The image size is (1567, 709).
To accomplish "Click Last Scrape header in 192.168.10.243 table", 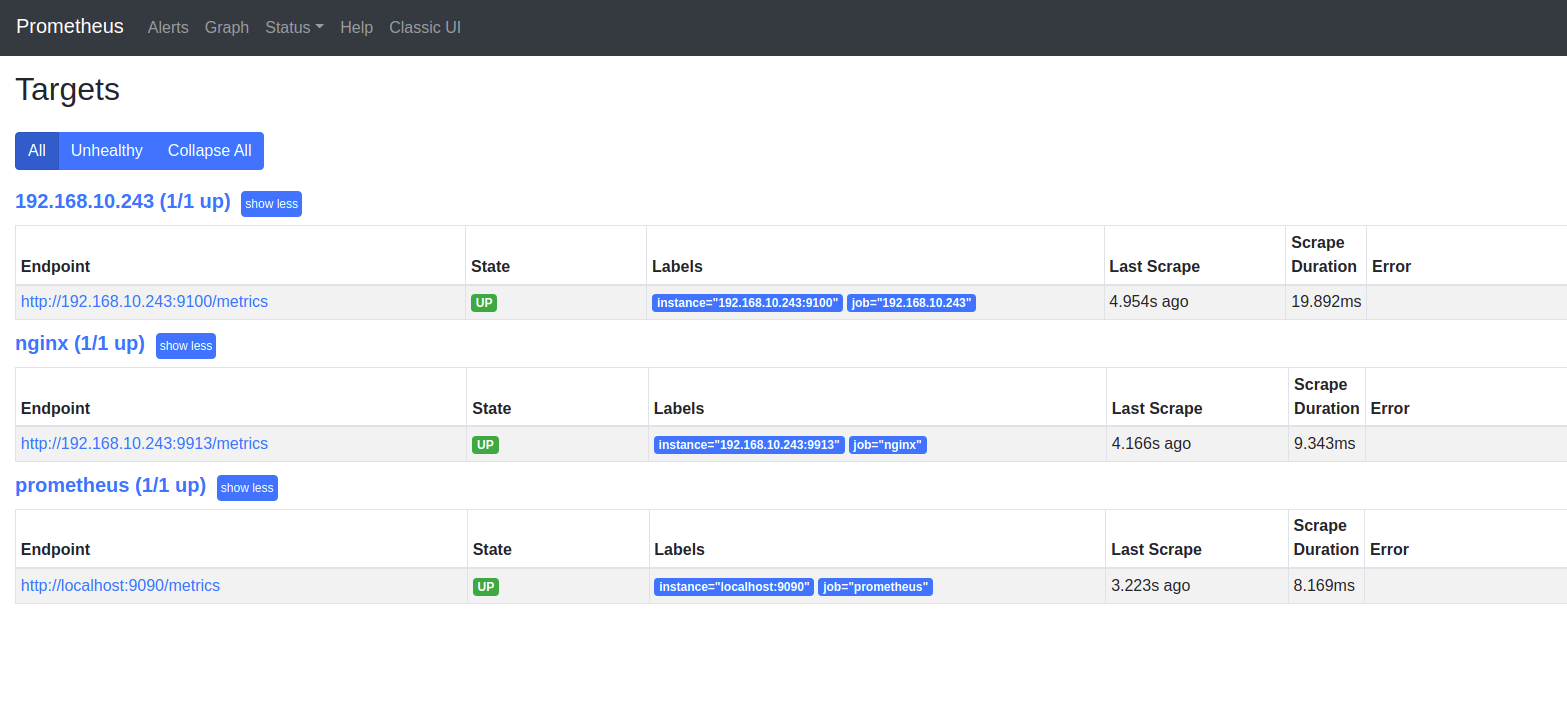I will point(1154,266).
